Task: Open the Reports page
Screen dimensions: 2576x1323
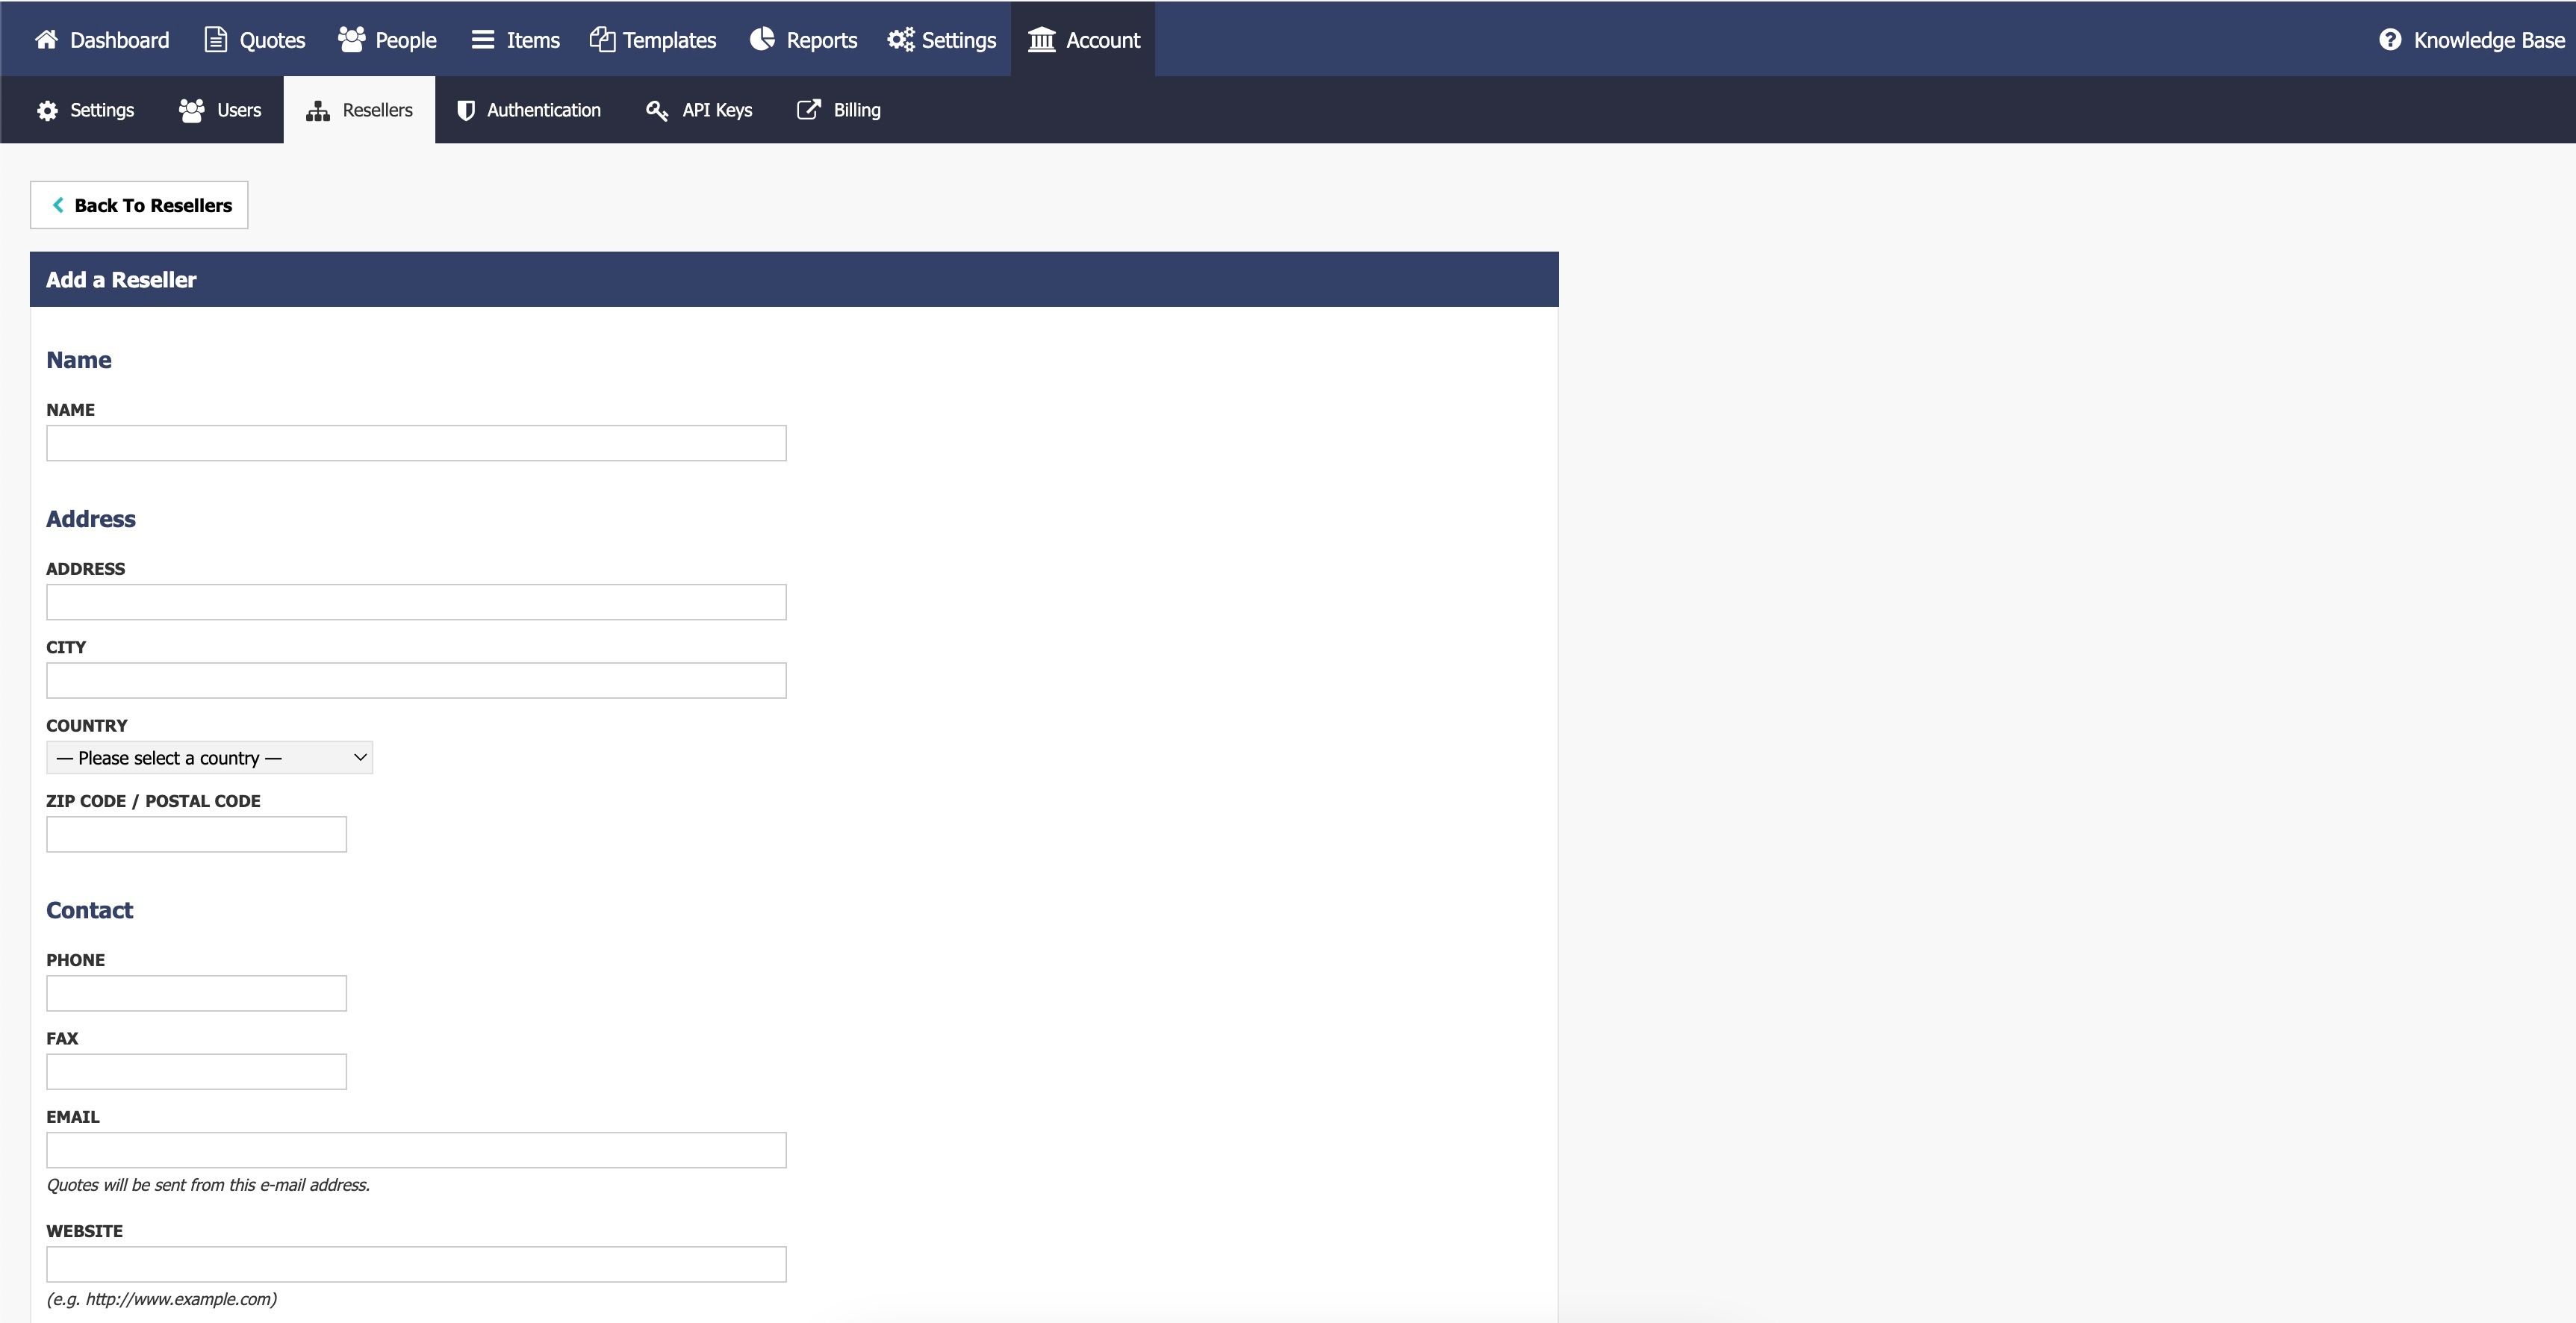Action: pos(804,39)
